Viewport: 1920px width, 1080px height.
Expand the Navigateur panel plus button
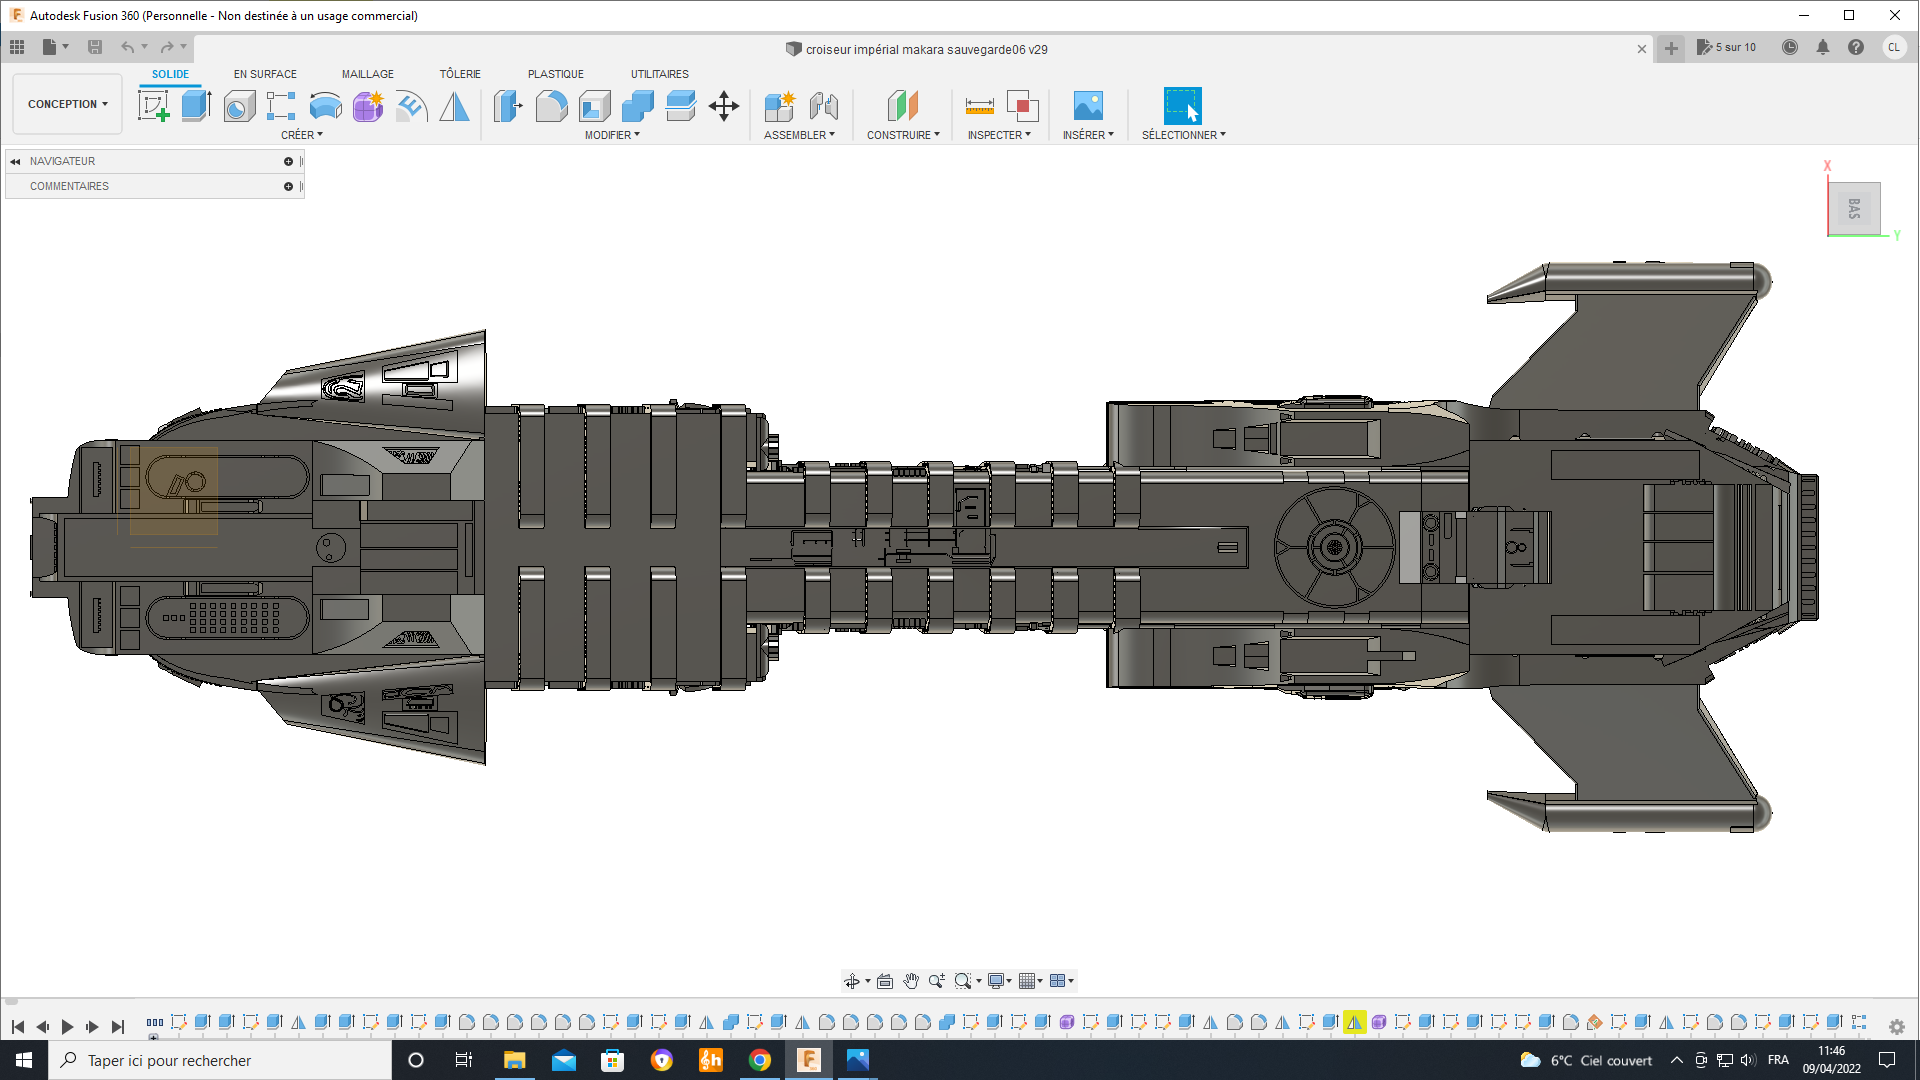pyautogui.click(x=288, y=161)
